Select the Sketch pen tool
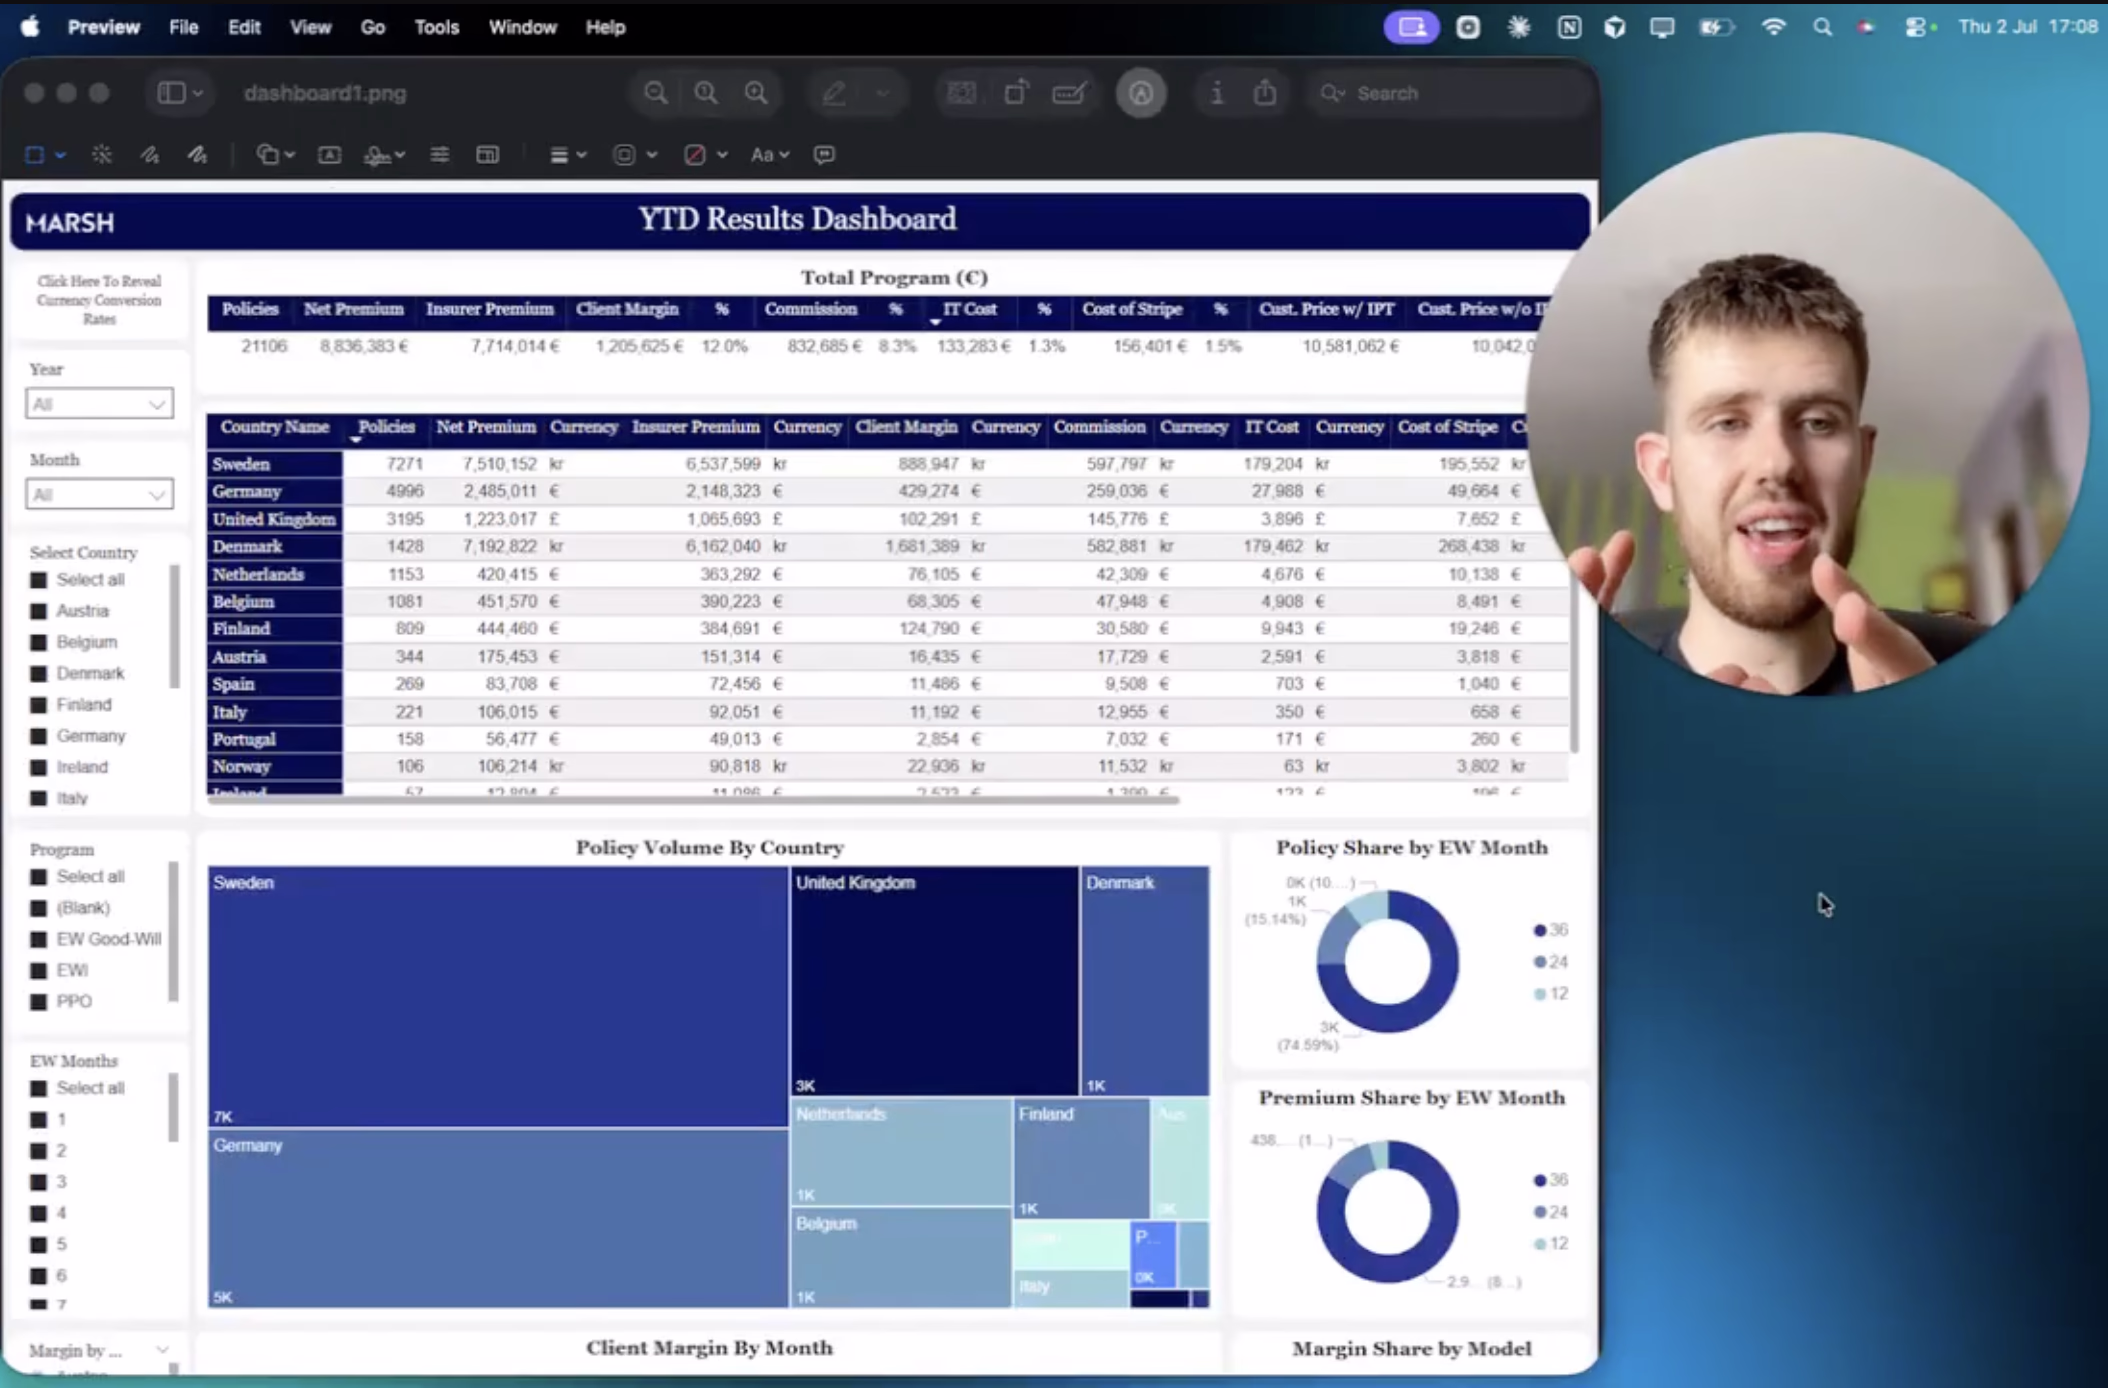The height and width of the screenshot is (1388, 2108). 150,154
